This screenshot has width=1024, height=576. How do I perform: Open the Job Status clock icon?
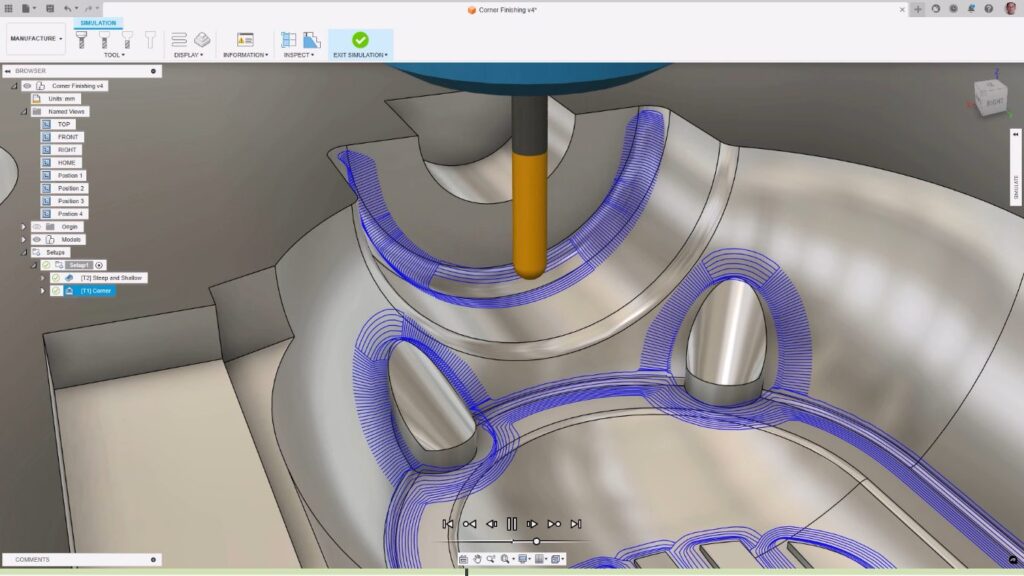pos(953,8)
